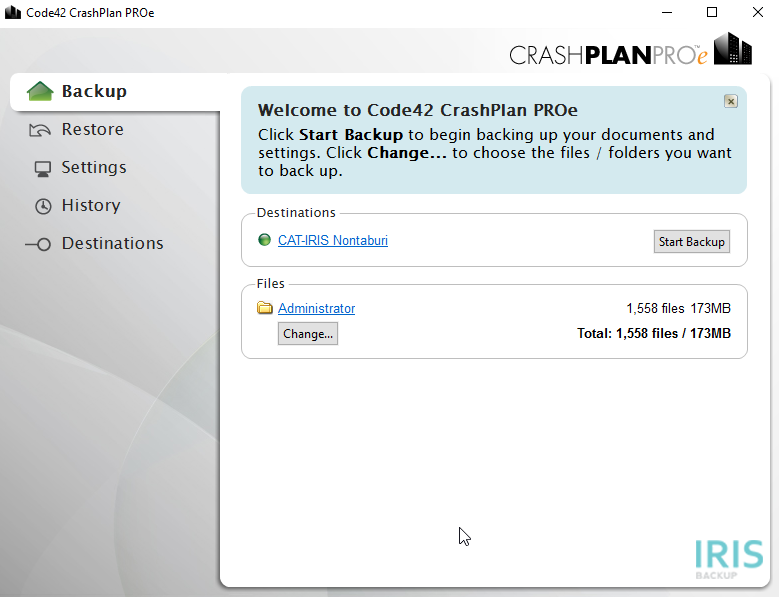The height and width of the screenshot is (597, 779).
Task: Open the Administrator folder link
Action: pyautogui.click(x=316, y=308)
